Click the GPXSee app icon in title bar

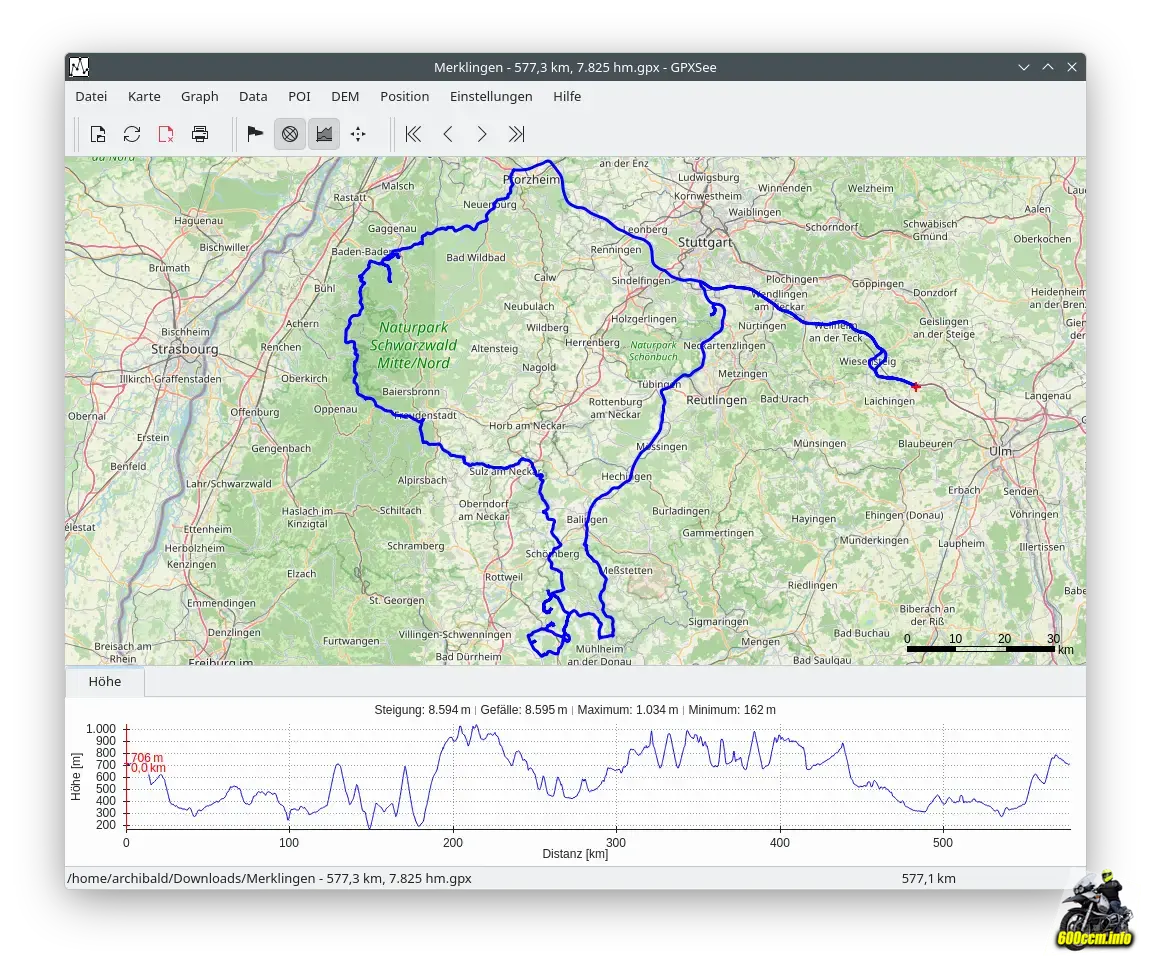coord(79,67)
